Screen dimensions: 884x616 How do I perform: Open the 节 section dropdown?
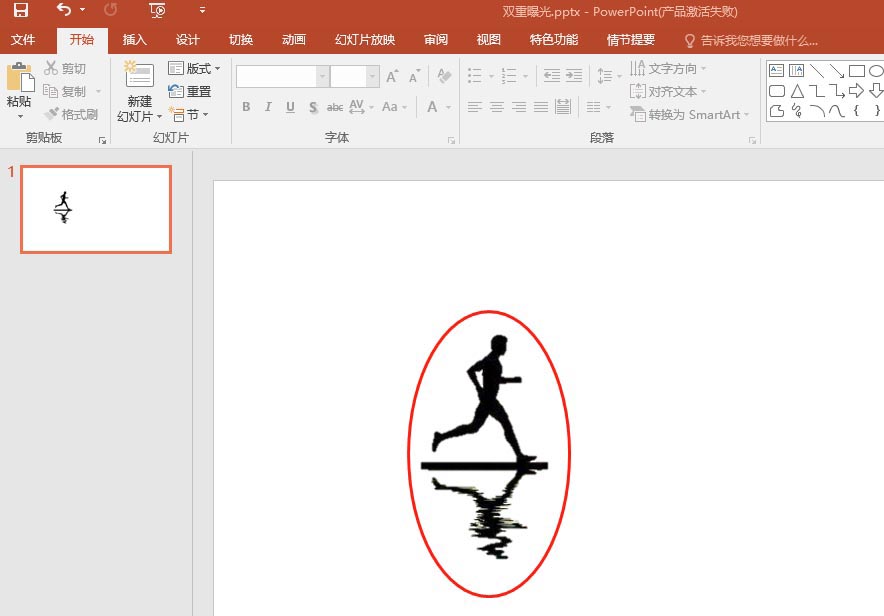click(x=188, y=114)
